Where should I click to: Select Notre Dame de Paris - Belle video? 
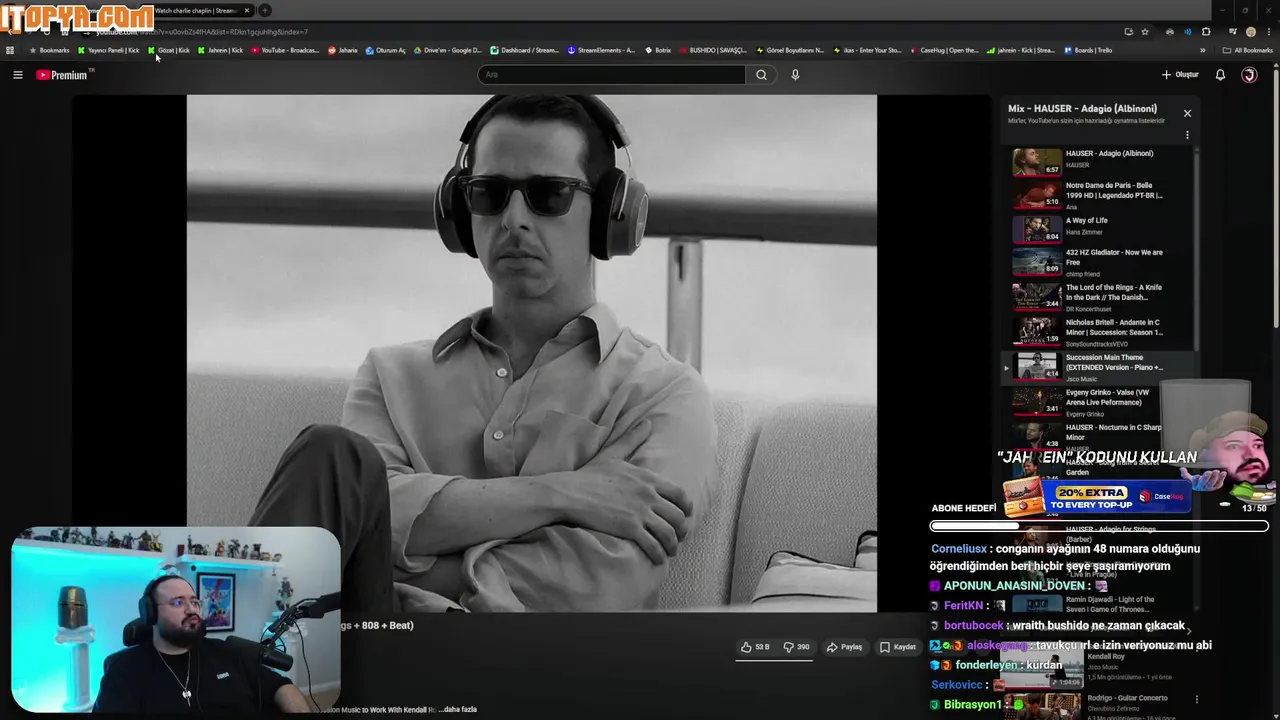pyautogui.click(x=1097, y=194)
